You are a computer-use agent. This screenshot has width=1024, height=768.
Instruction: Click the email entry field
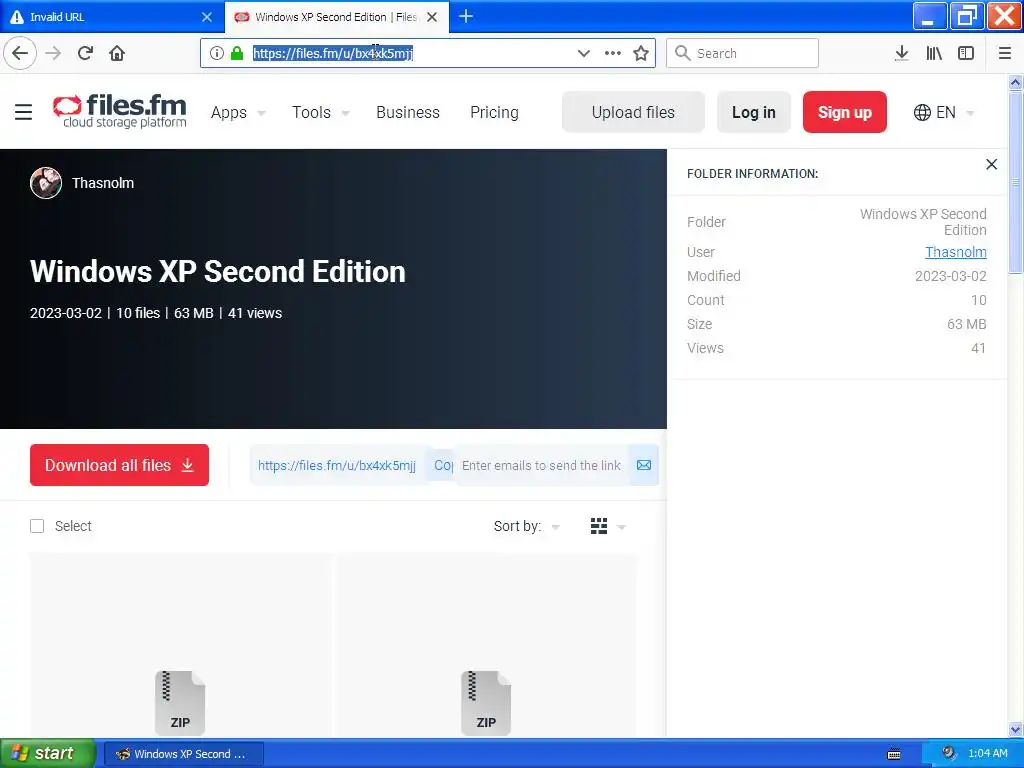pyautogui.click(x=541, y=465)
